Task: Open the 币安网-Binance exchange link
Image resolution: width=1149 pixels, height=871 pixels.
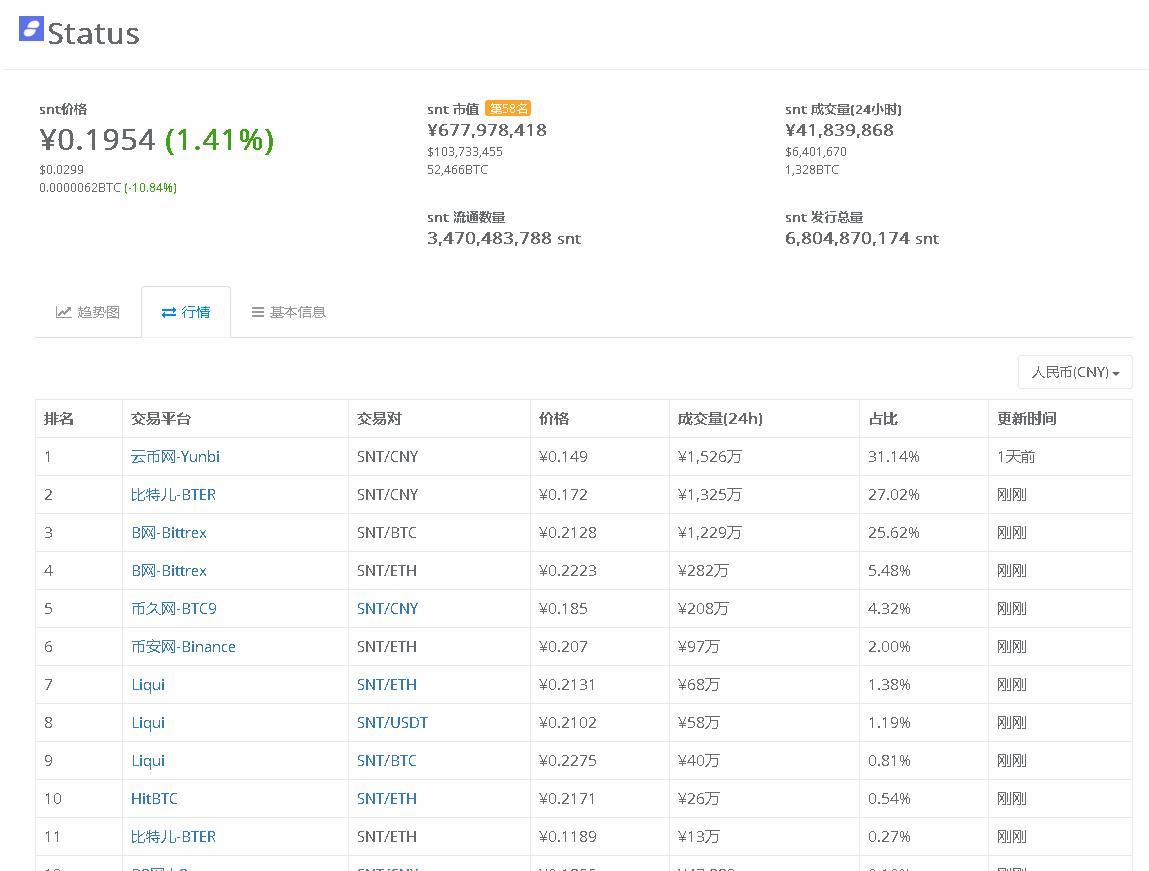Action: click(x=183, y=646)
